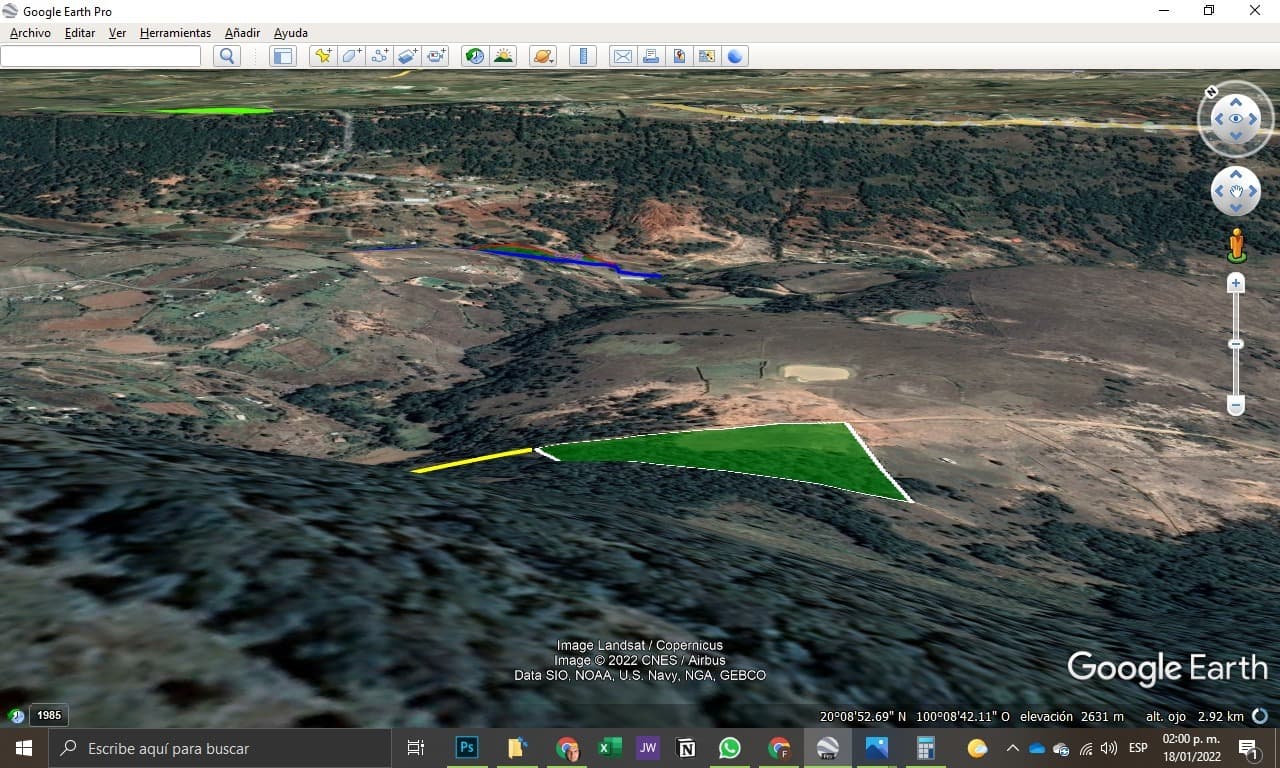Viewport: 1280px width, 768px height.
Task: Toggle sunlight across the landscape icon
Action: point(503,56)
